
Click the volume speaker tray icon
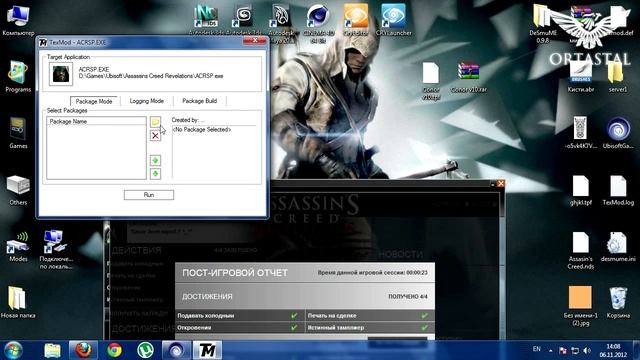pos(587,351)
